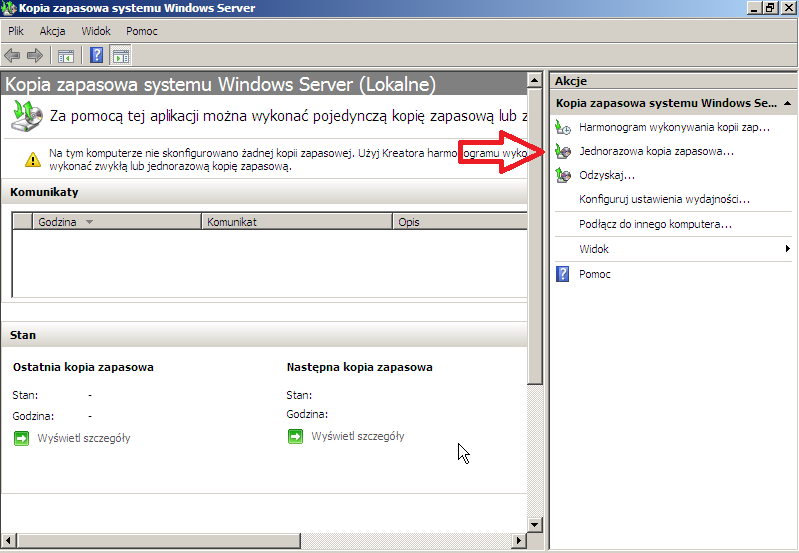Click the green arrow under Ostatnia kopia zapasowa
Screen dimensions: 799x553
tap(21, 438)
